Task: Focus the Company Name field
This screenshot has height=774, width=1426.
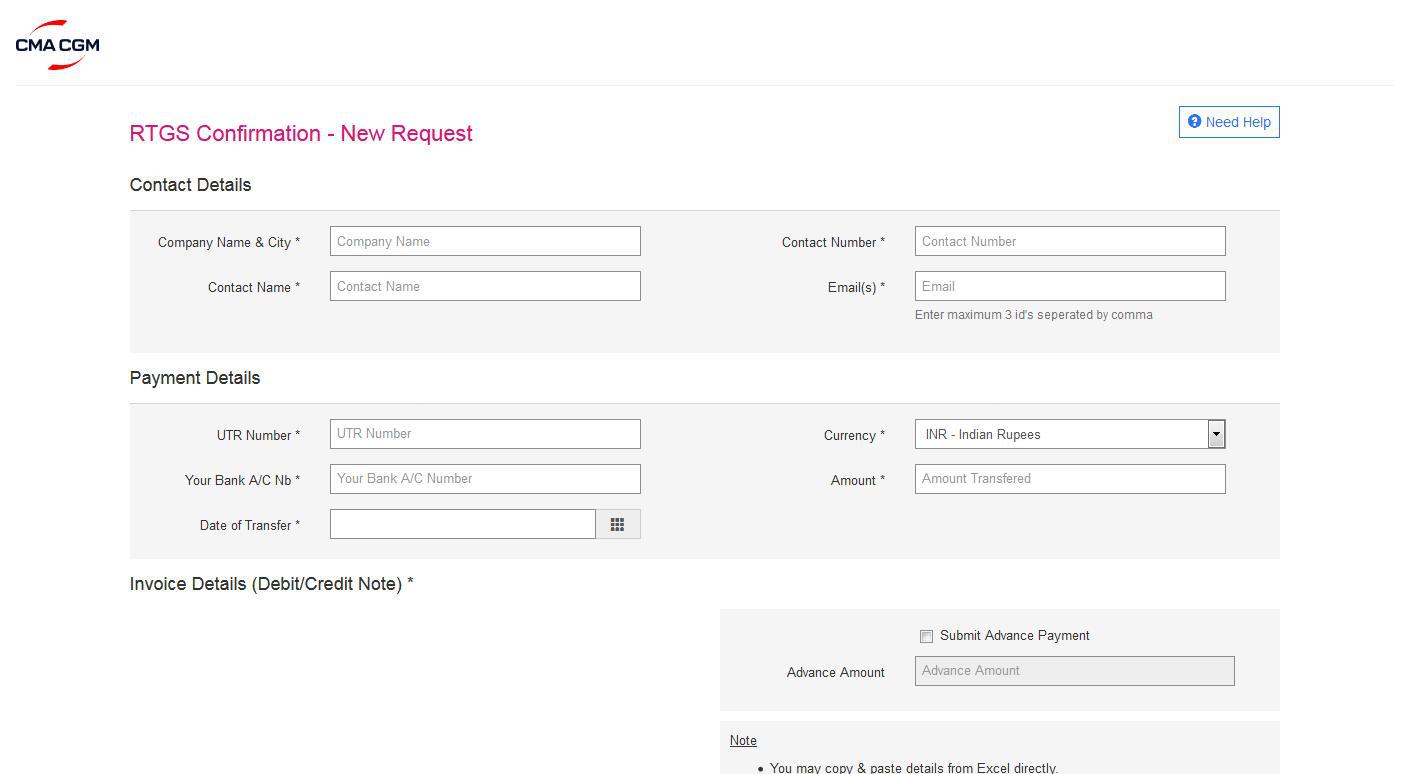Action: 485,241
